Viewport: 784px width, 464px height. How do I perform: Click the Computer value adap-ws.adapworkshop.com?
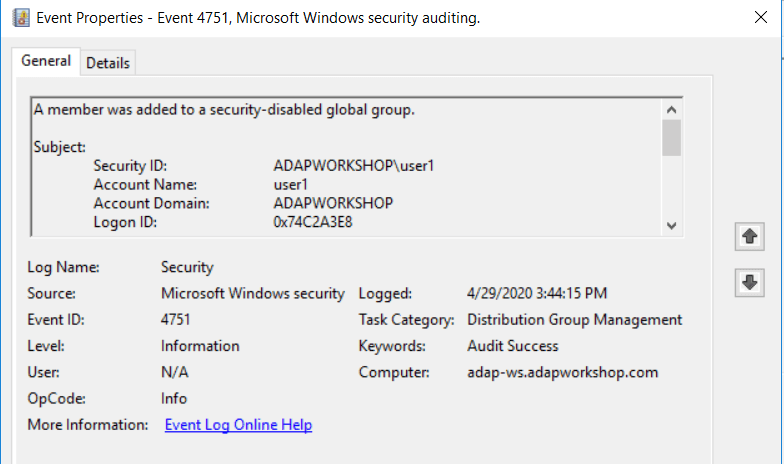pyautogui.click(x=563, y=372)
